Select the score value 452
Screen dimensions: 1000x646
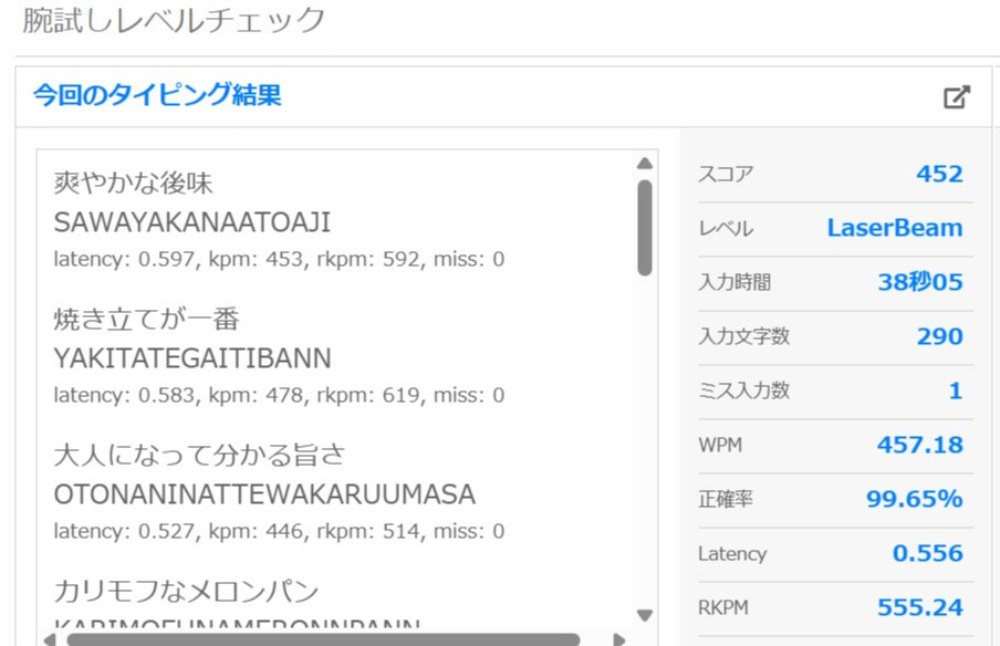click(x=939, y=173)
